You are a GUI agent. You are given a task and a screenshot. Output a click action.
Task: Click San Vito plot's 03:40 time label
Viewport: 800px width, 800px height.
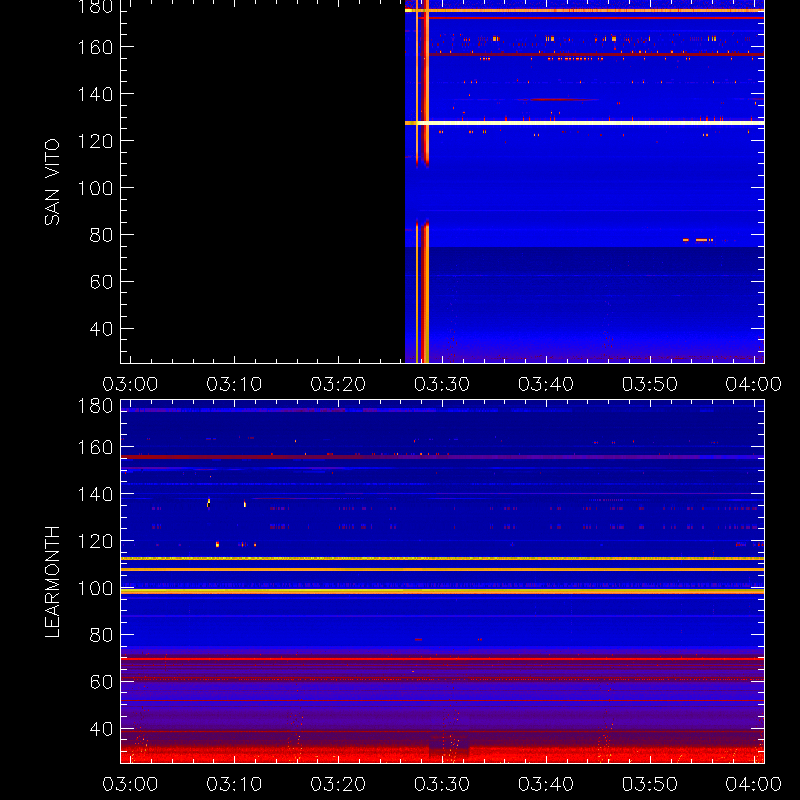[x=546, y=384]
